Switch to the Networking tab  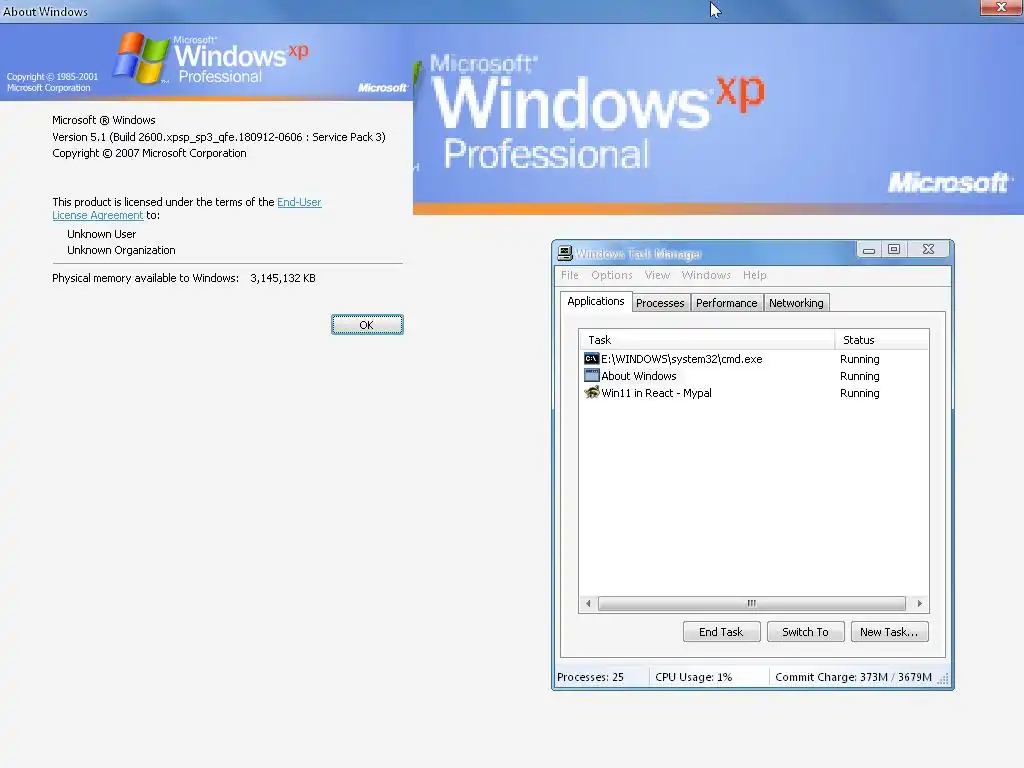tap(796, 303)
